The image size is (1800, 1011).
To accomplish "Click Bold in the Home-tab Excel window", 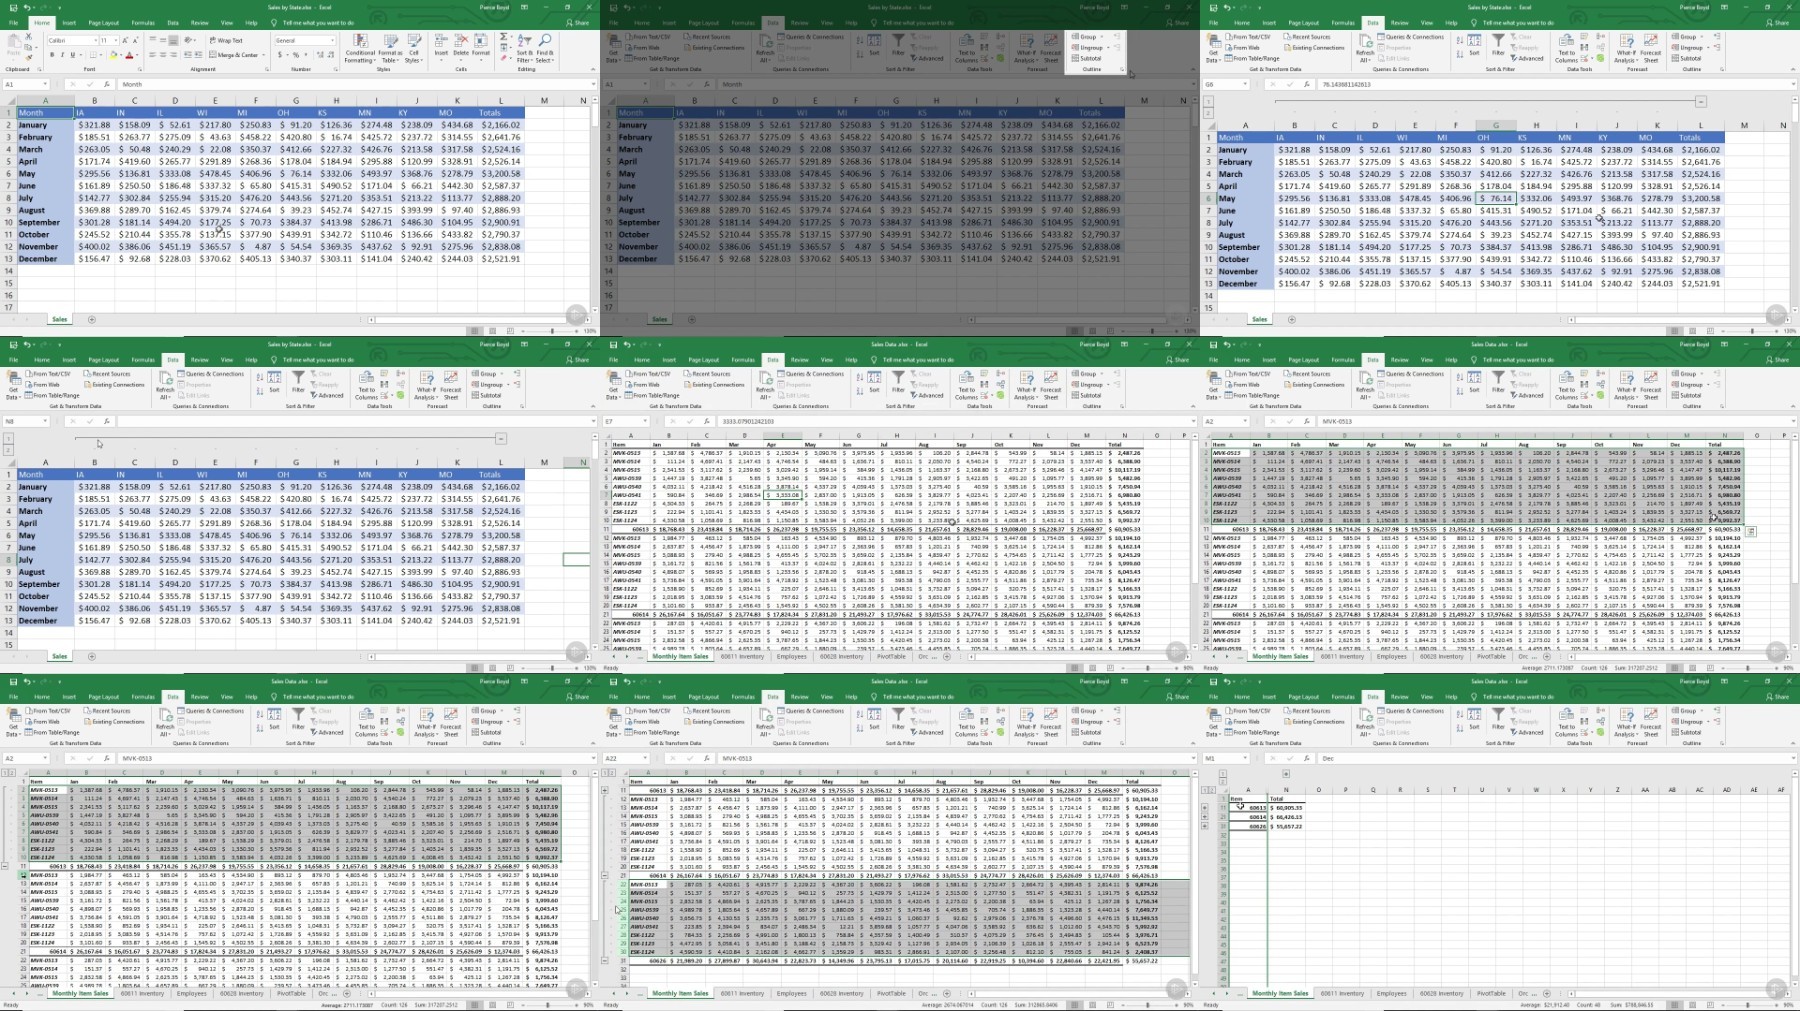I will [52, 55].
